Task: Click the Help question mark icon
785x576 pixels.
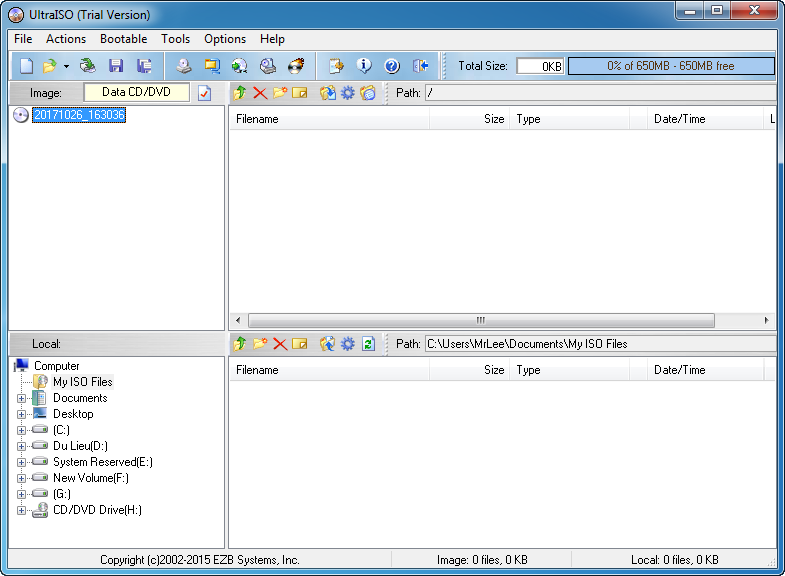Action: pos(392,66)
